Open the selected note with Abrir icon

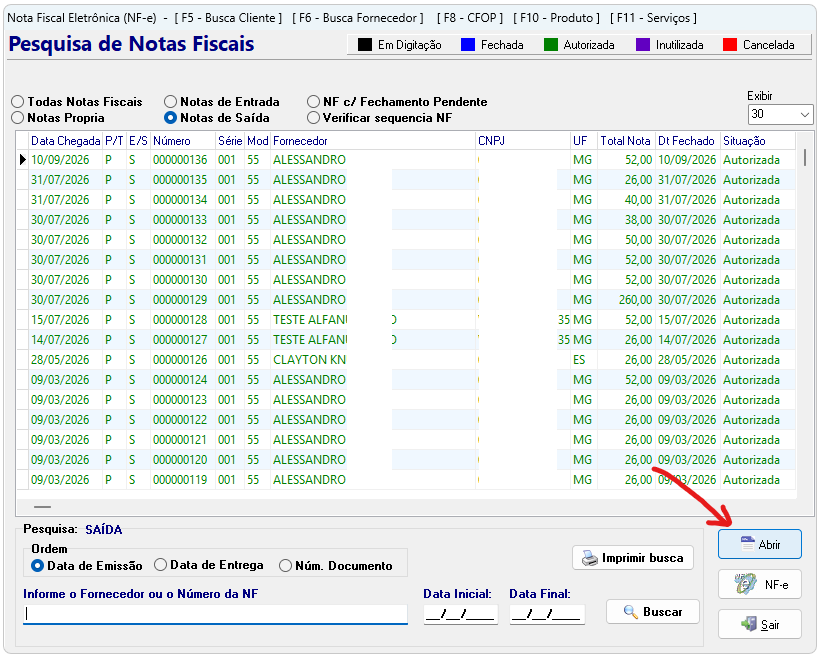748,544
